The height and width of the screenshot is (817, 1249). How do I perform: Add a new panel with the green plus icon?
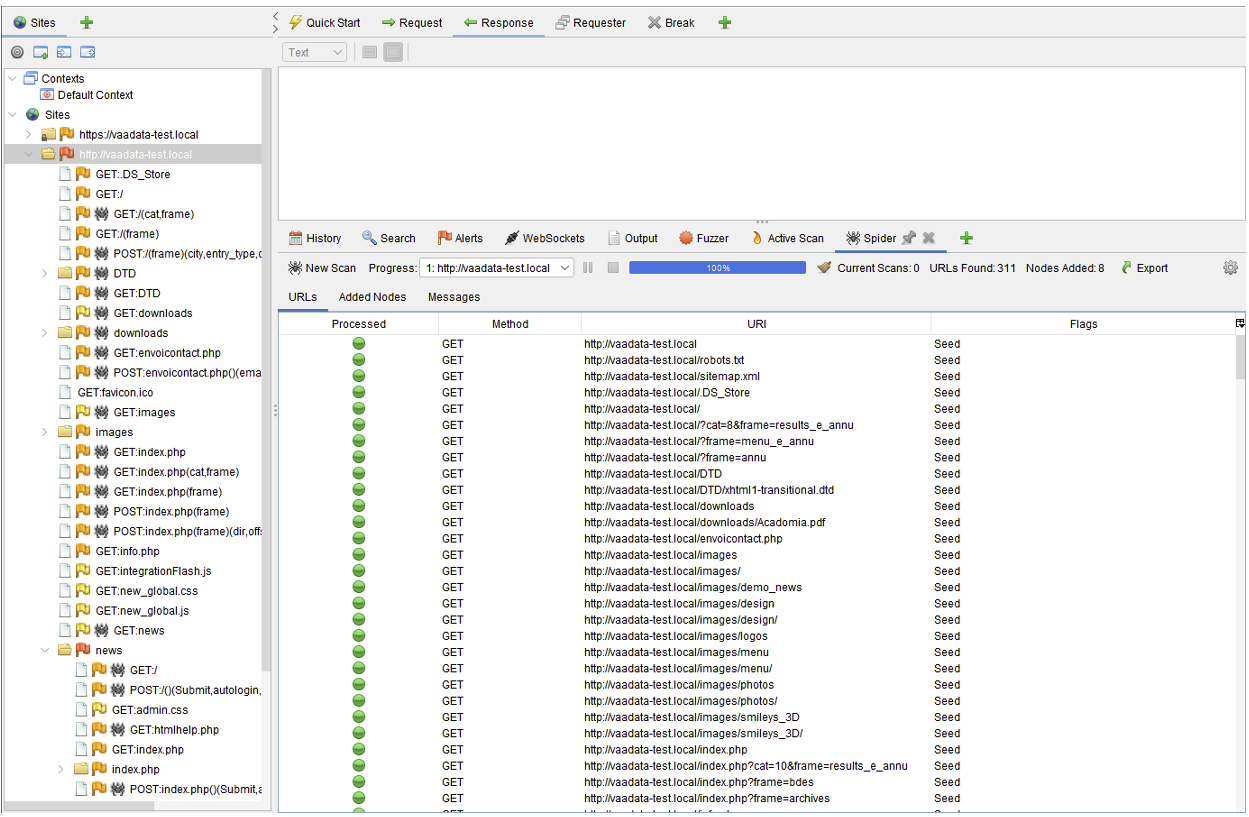966,238
